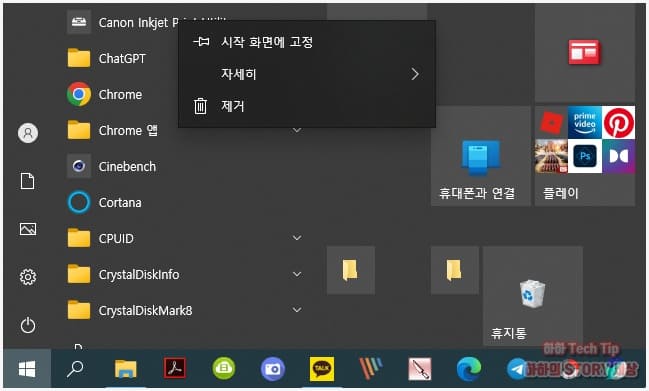Image resolution: width=649 pixels, height=391 pixels.
Task: Open Pictures from the Start sidebar
Action: click(x=28, y=229)
